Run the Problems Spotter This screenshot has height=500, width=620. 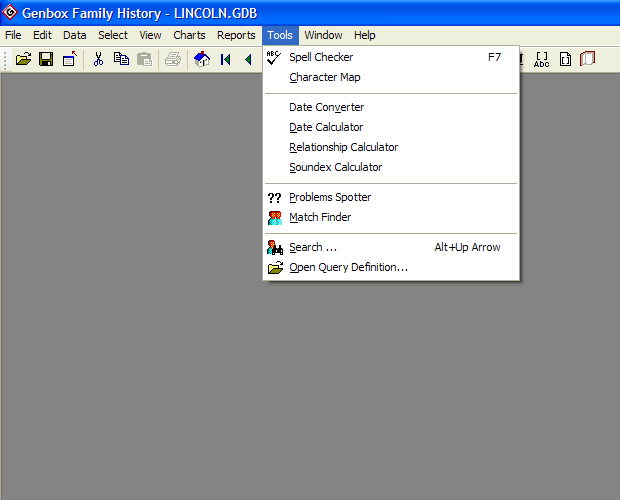[x=330, y=197]
